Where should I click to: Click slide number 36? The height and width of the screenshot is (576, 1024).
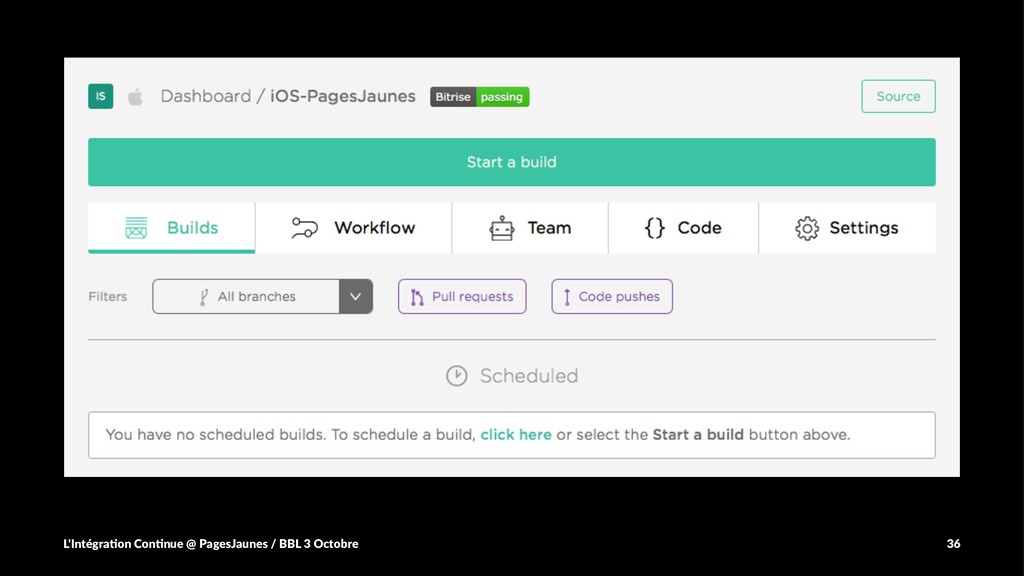click(953, 543)
